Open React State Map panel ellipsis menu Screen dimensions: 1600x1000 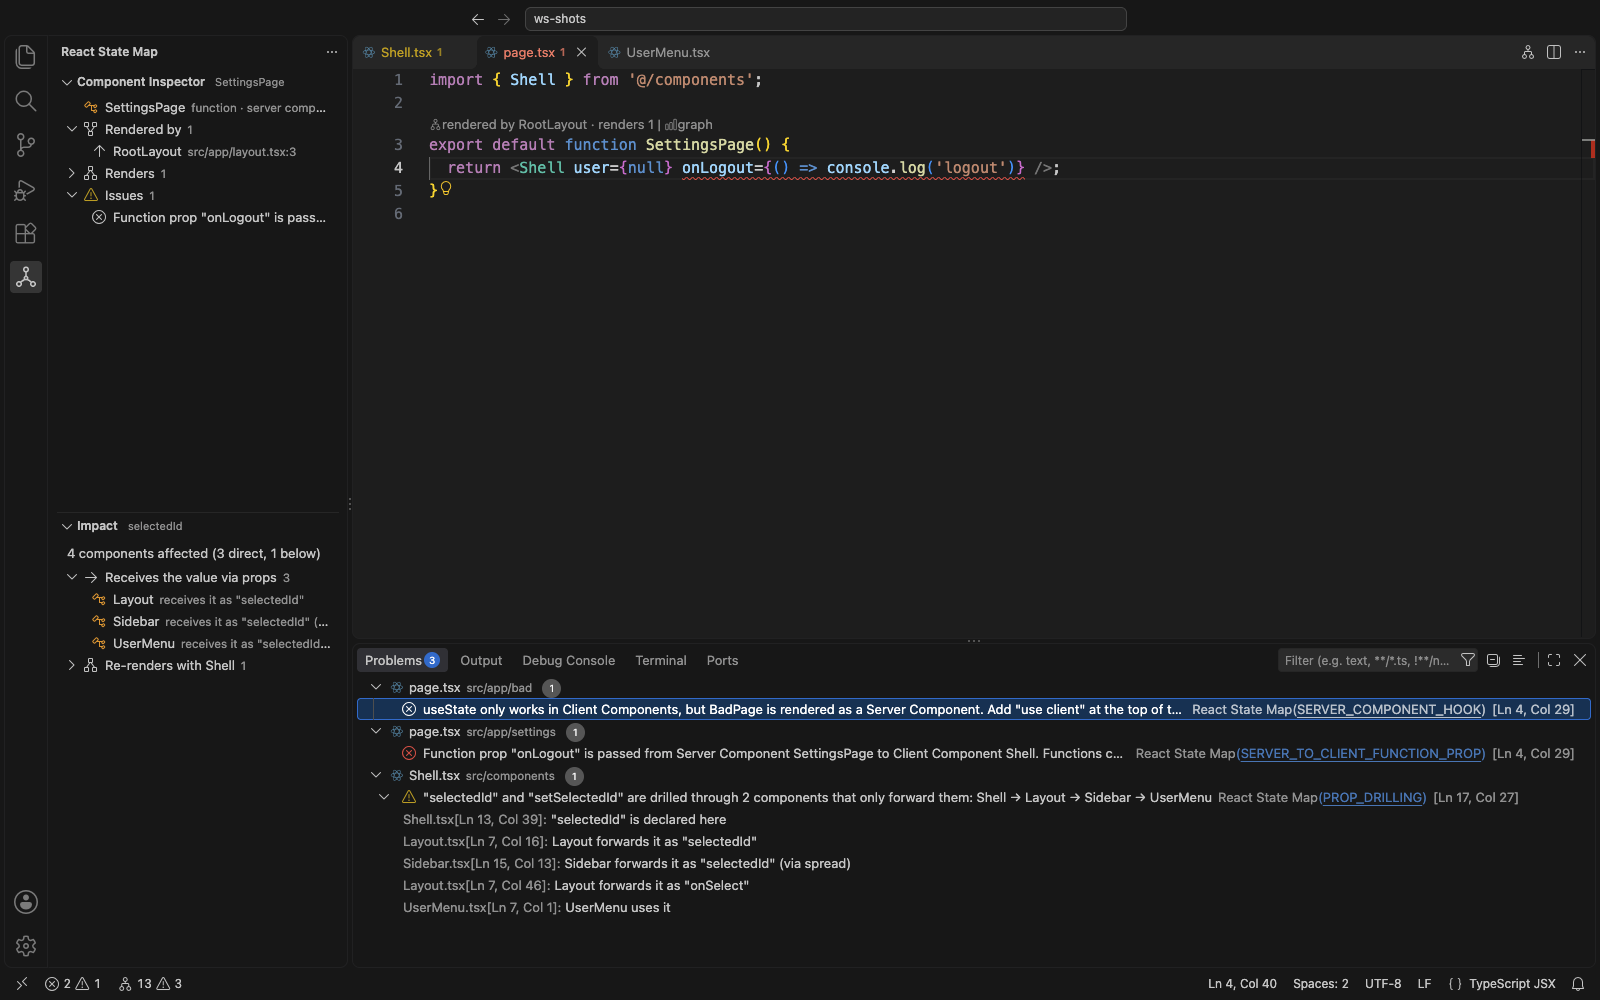(332, 52)
